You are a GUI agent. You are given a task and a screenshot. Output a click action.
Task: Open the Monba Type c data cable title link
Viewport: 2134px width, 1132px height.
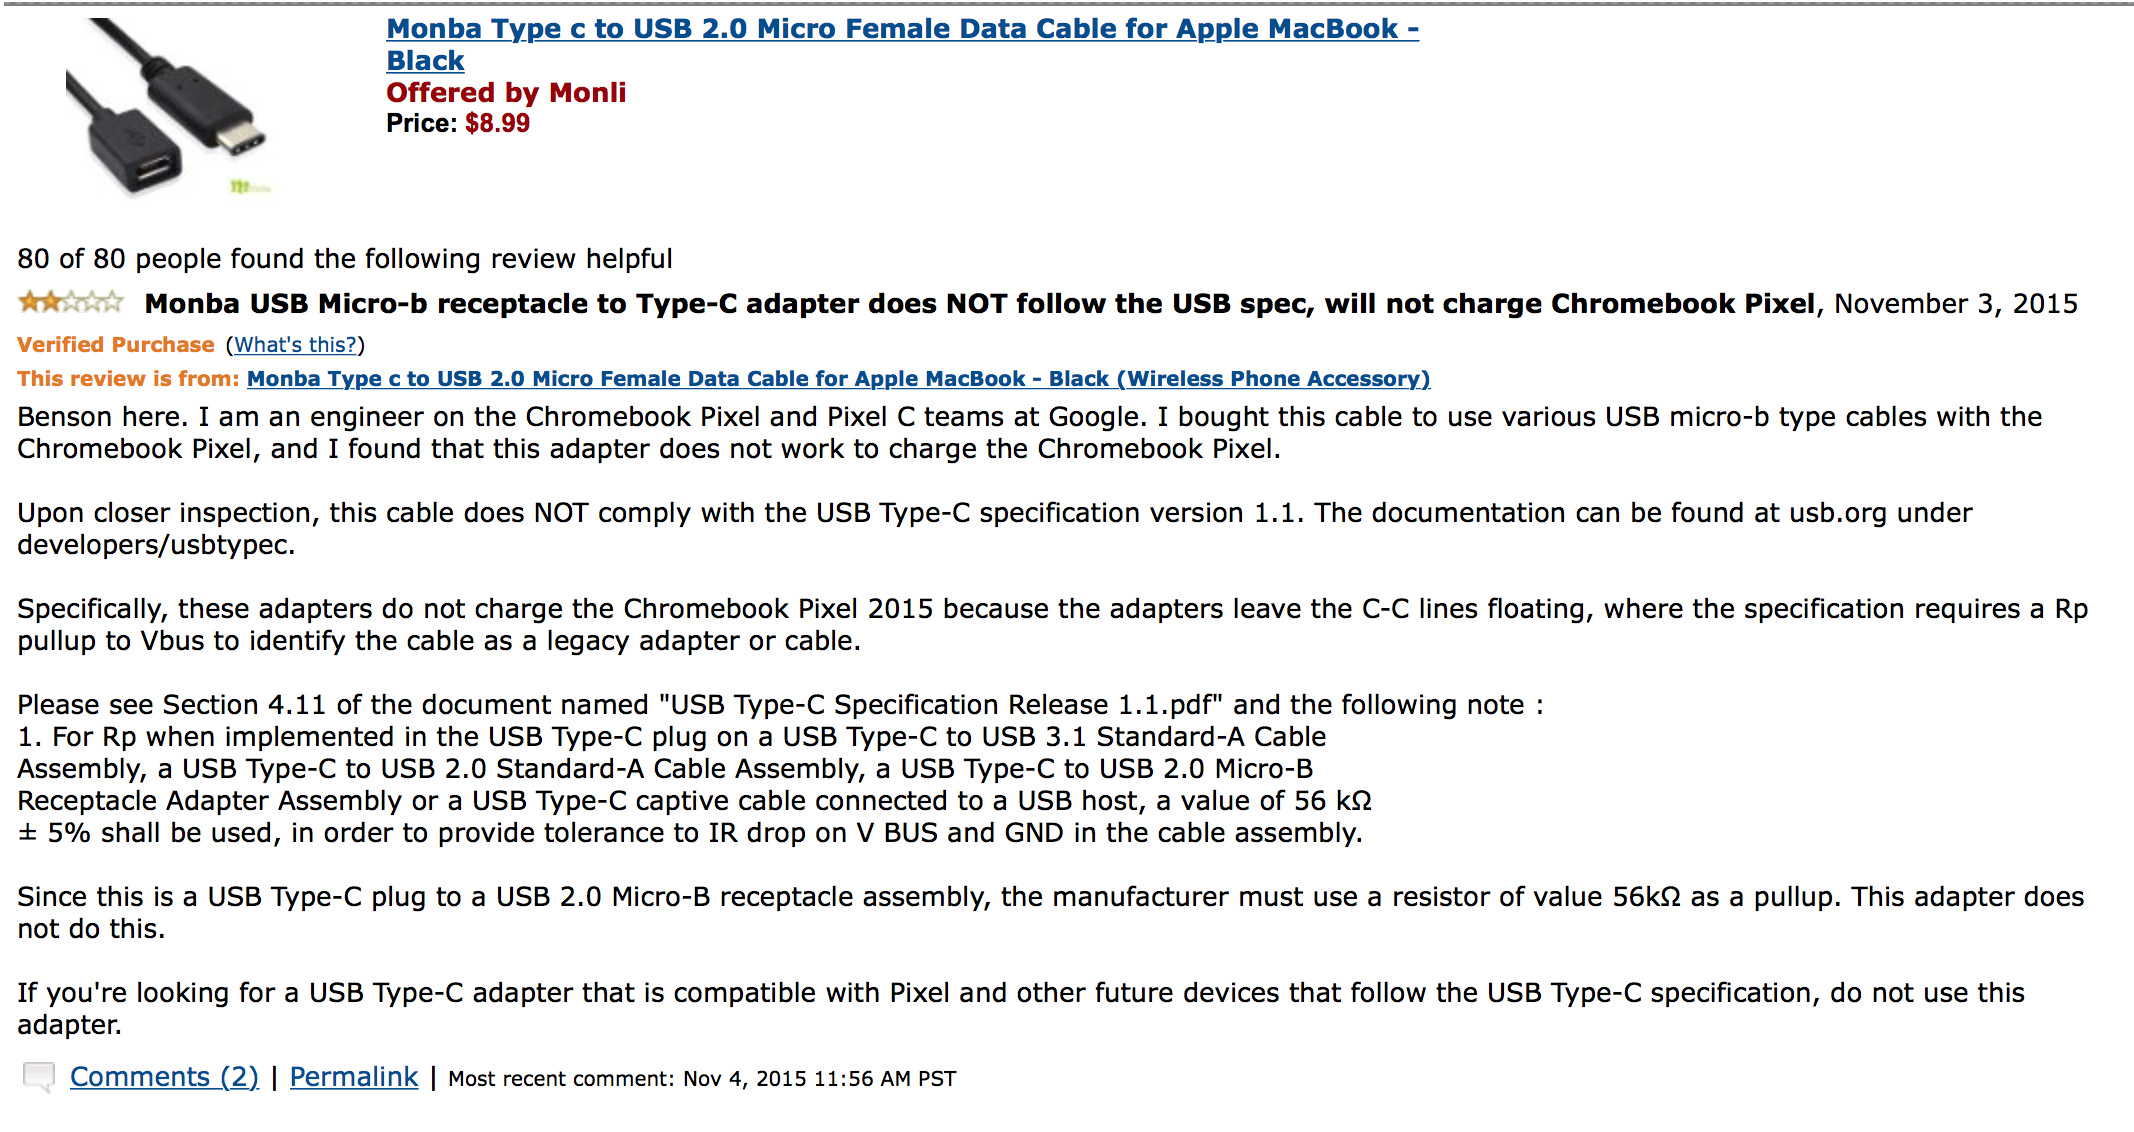902,44
